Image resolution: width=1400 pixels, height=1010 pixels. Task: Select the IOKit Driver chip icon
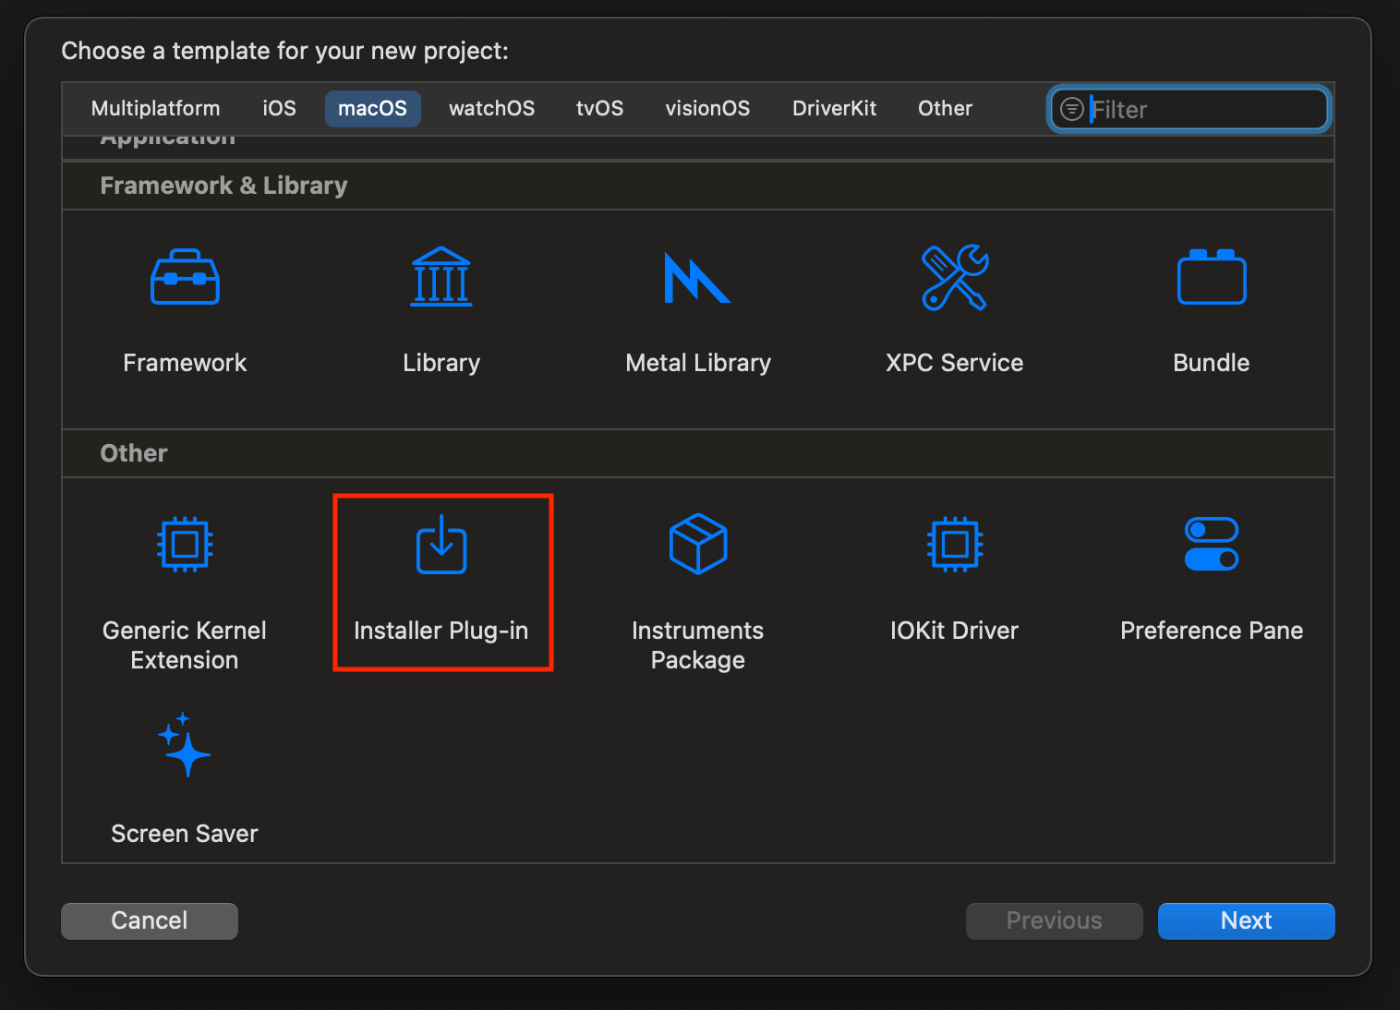[x=955, y=544]
